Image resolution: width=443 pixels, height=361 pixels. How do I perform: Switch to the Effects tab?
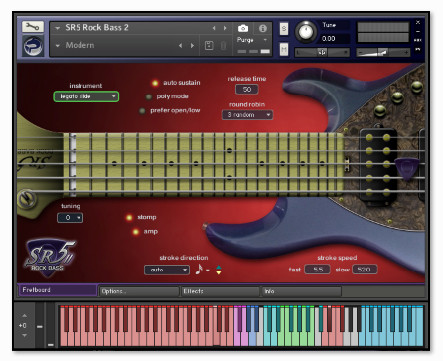click(x=220, y=291)
